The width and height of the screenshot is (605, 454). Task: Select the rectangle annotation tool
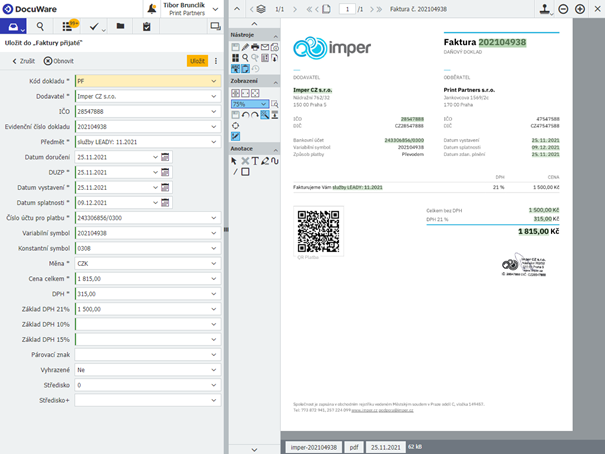[245, 172]
